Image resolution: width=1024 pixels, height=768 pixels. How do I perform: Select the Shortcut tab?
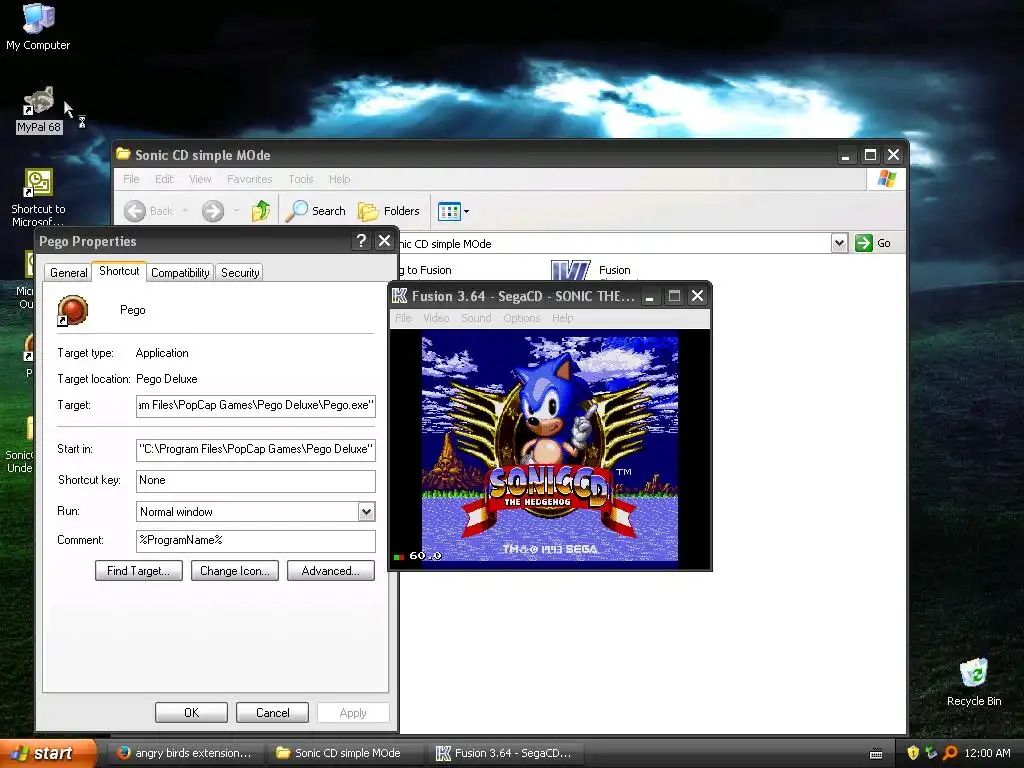[x=119, y=271]
